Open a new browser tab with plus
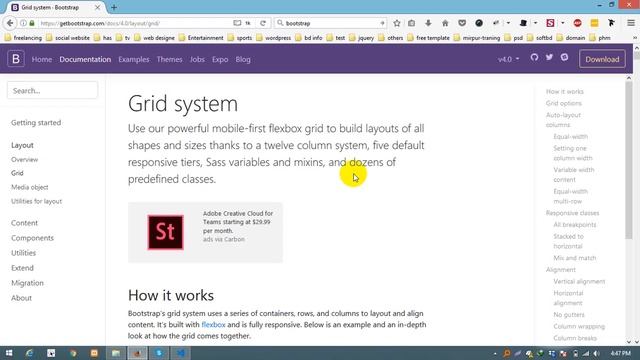The height and width of the screenshot is (360, 640). [114, 7]
